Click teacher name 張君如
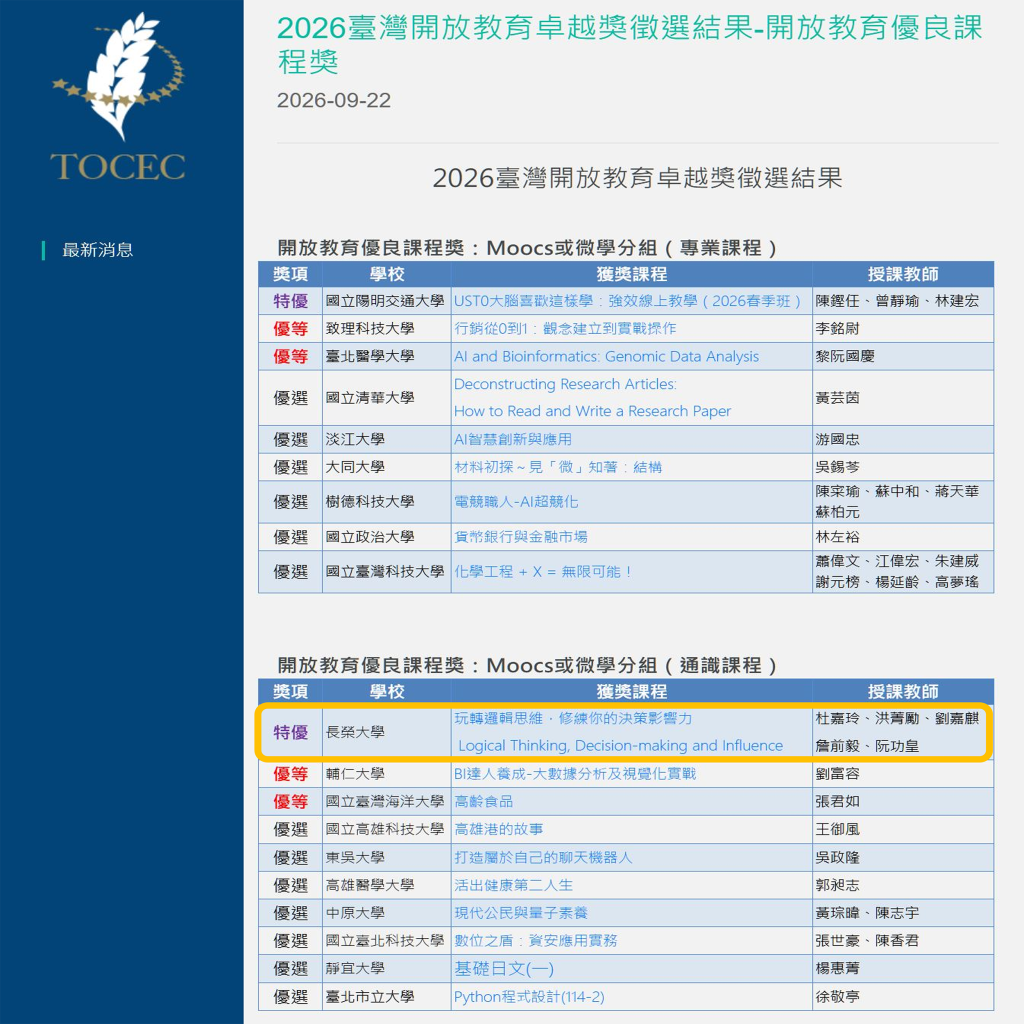 tap(837, 801)
